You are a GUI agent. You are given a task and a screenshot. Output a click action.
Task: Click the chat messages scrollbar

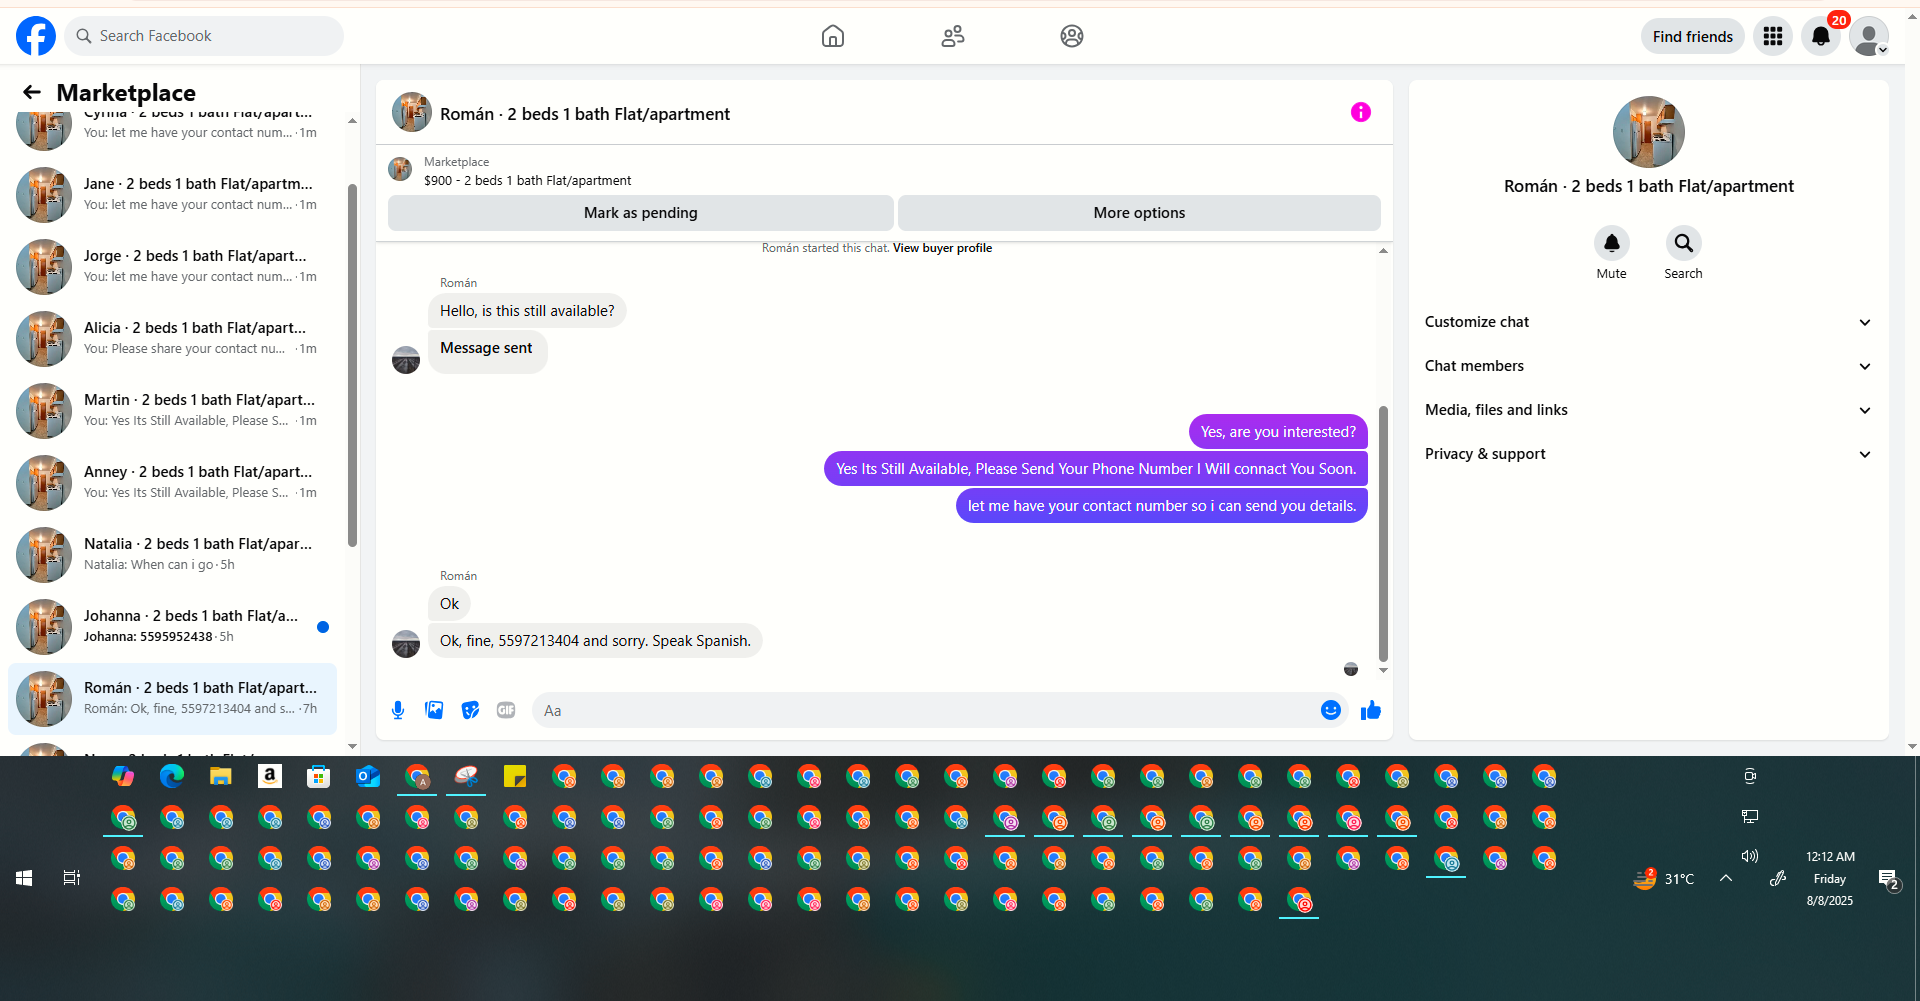point(1383,534)
